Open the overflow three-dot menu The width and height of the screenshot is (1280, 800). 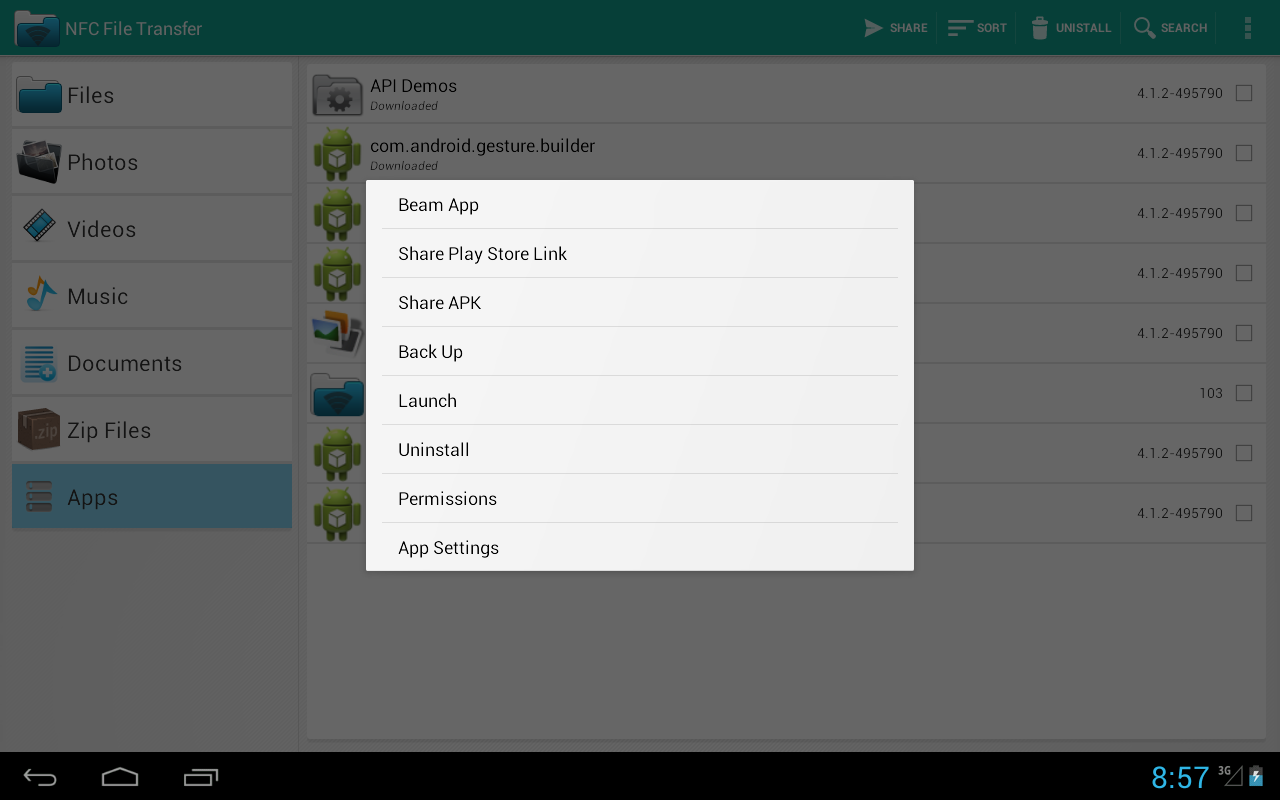point(1247,28)
